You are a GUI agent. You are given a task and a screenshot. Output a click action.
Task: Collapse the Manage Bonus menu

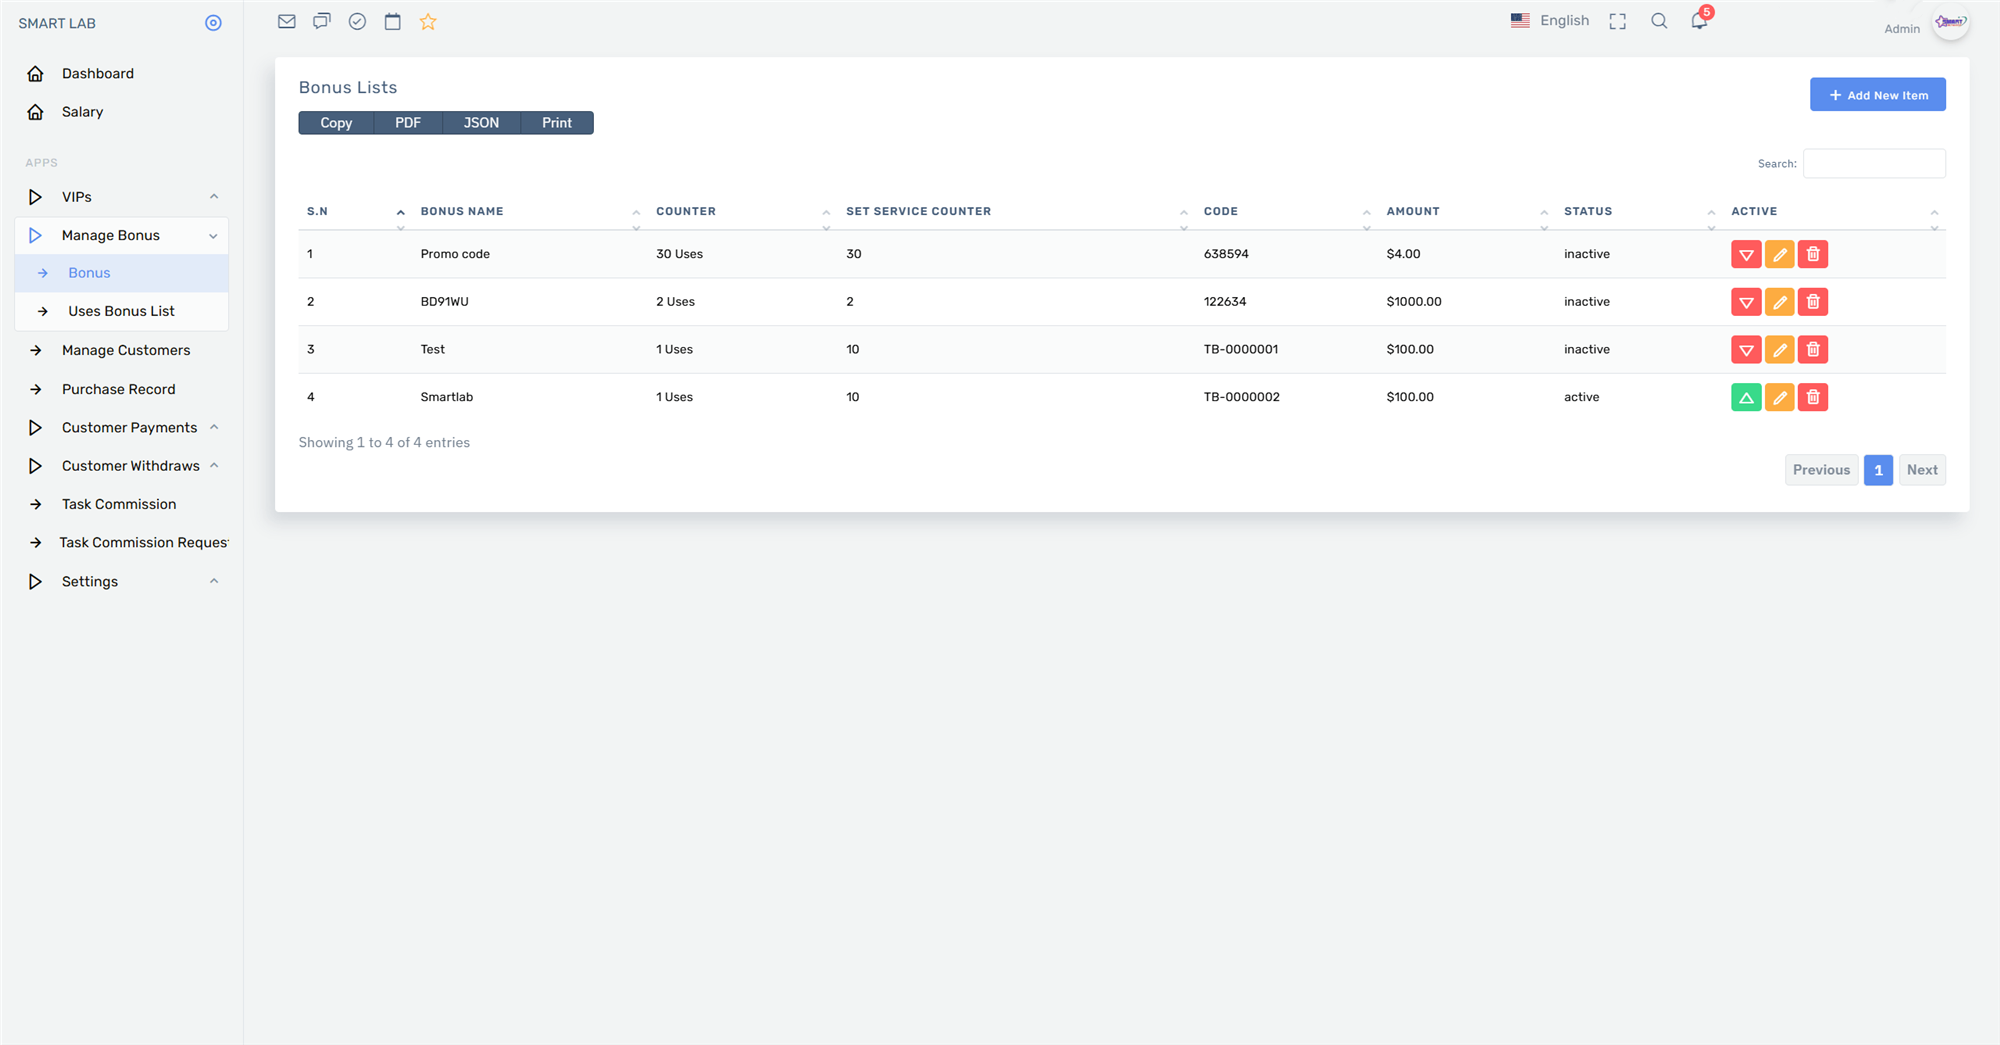pos(121,235)
